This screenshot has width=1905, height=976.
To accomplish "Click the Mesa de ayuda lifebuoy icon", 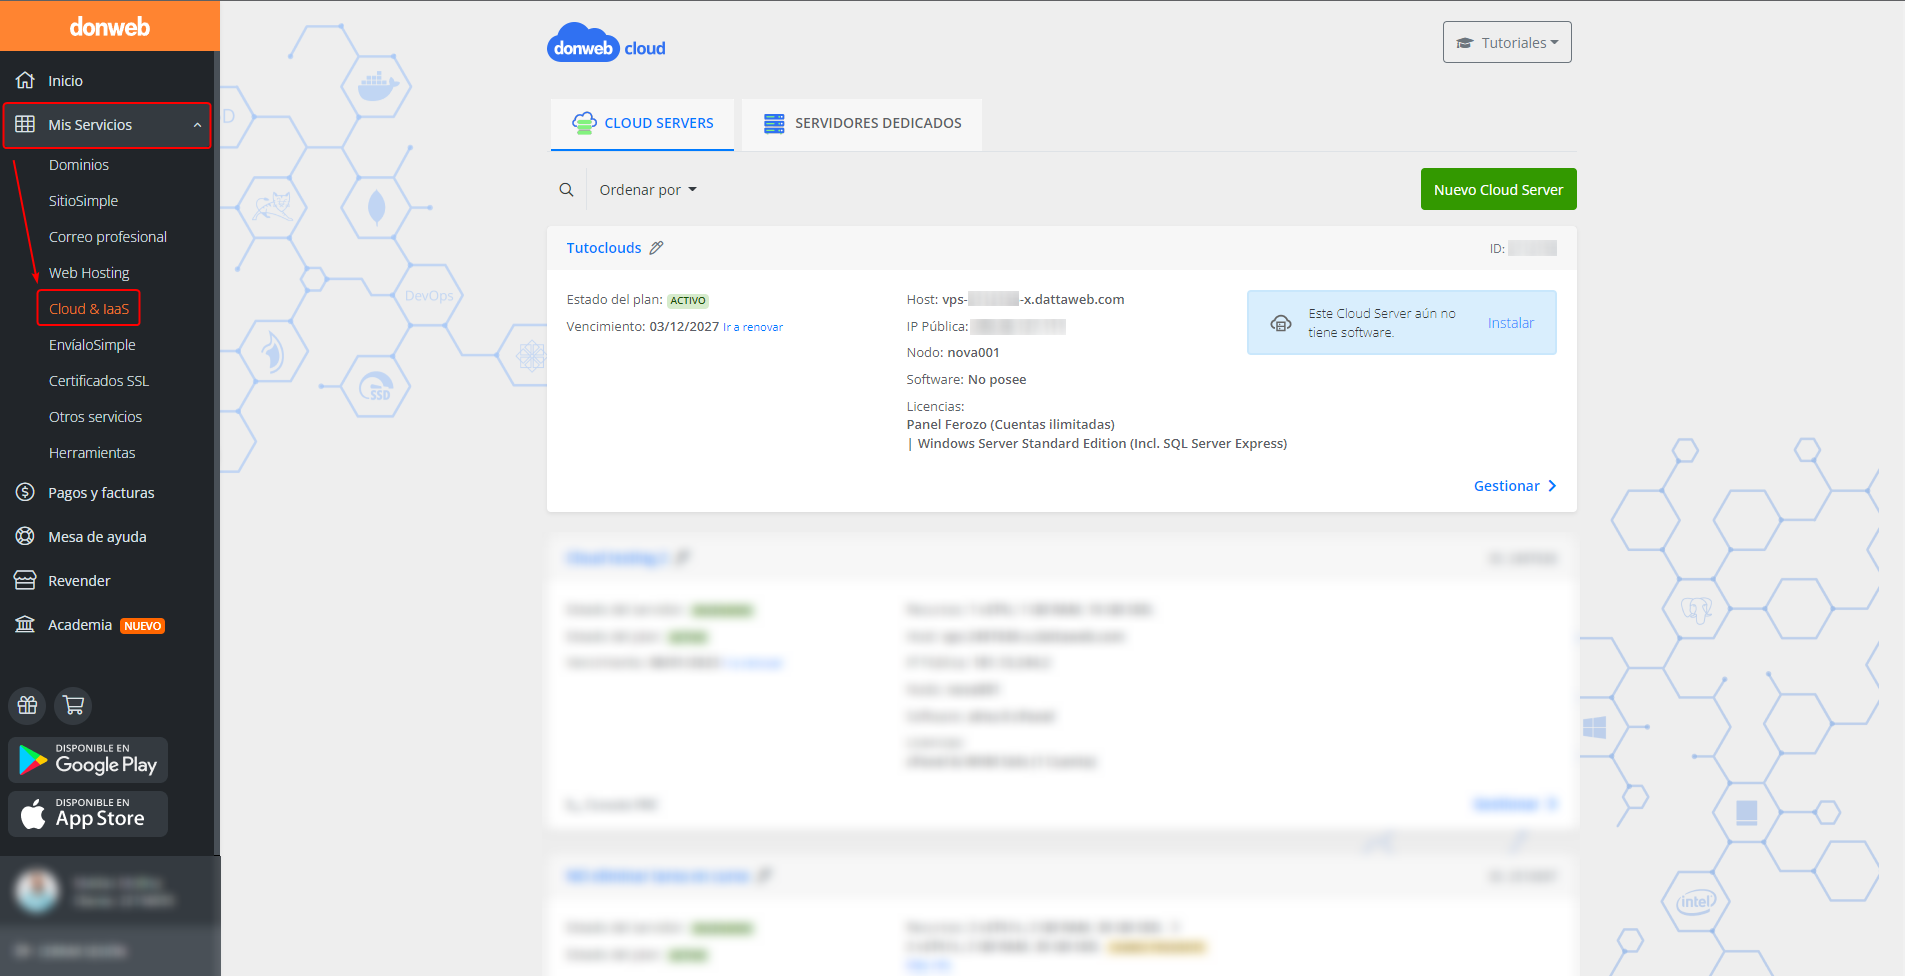I will (x=25, y=536).
